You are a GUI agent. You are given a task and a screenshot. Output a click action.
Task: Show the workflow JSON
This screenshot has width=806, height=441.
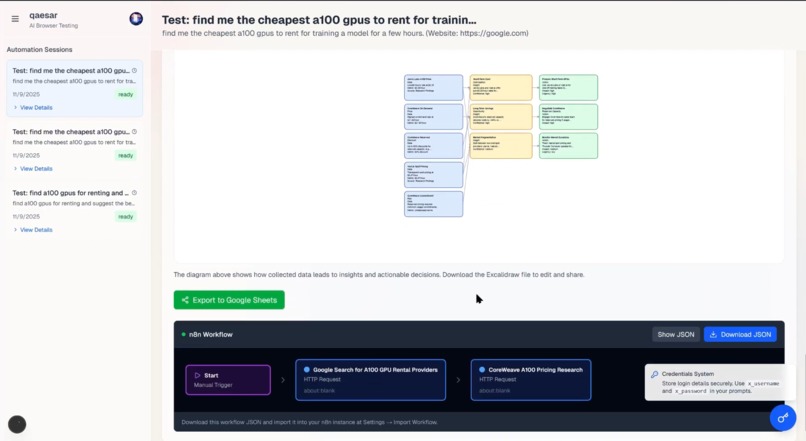(675, 334)
